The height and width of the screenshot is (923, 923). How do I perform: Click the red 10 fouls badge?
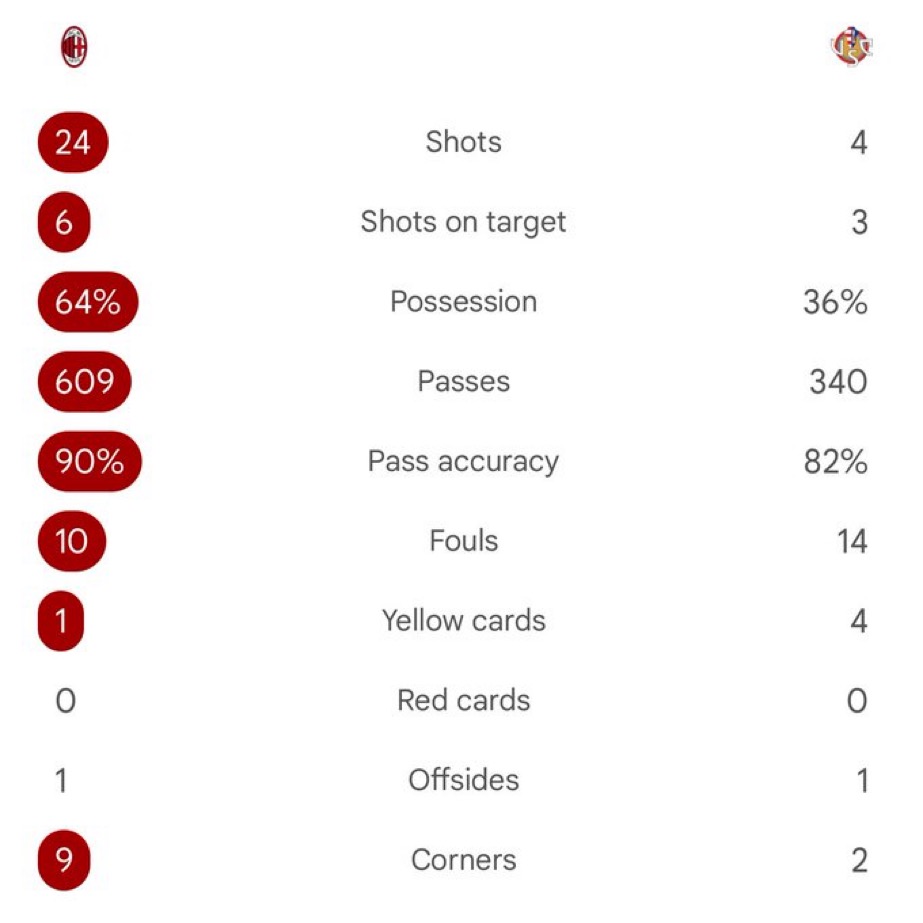click(72, 541)
